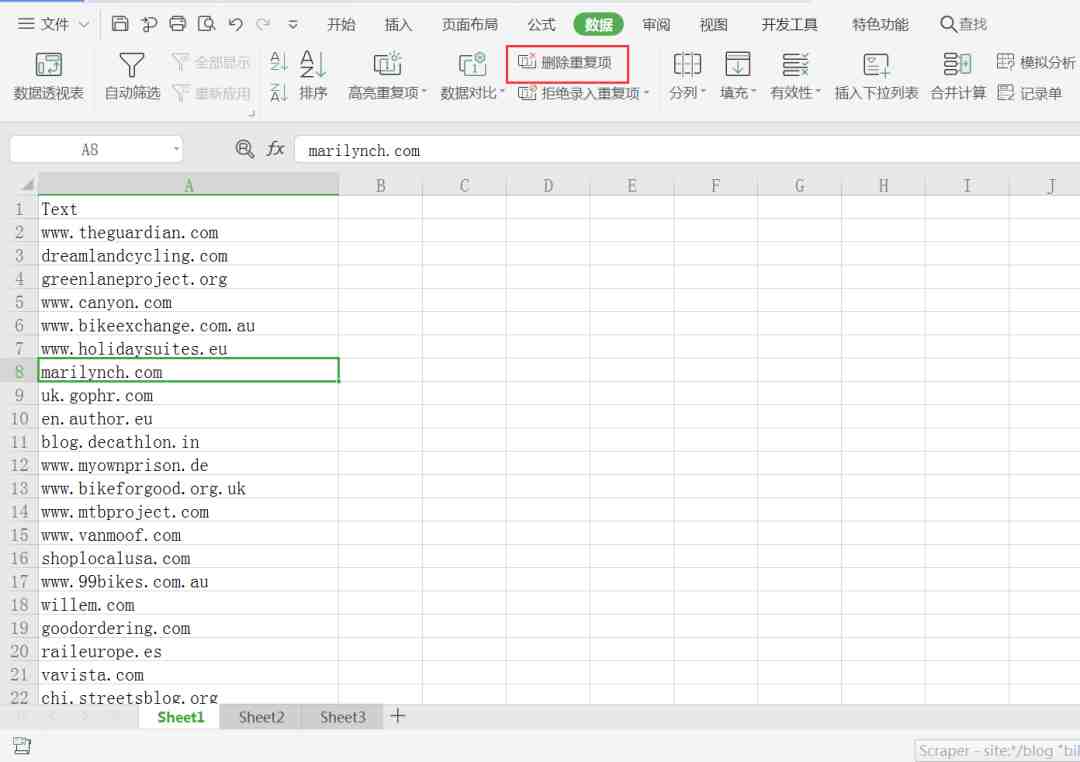Image resolution: width=1080 pixels, height=762 pixels.
Task: Go to the 视图 ribbon tab
Action: [714, 25]
